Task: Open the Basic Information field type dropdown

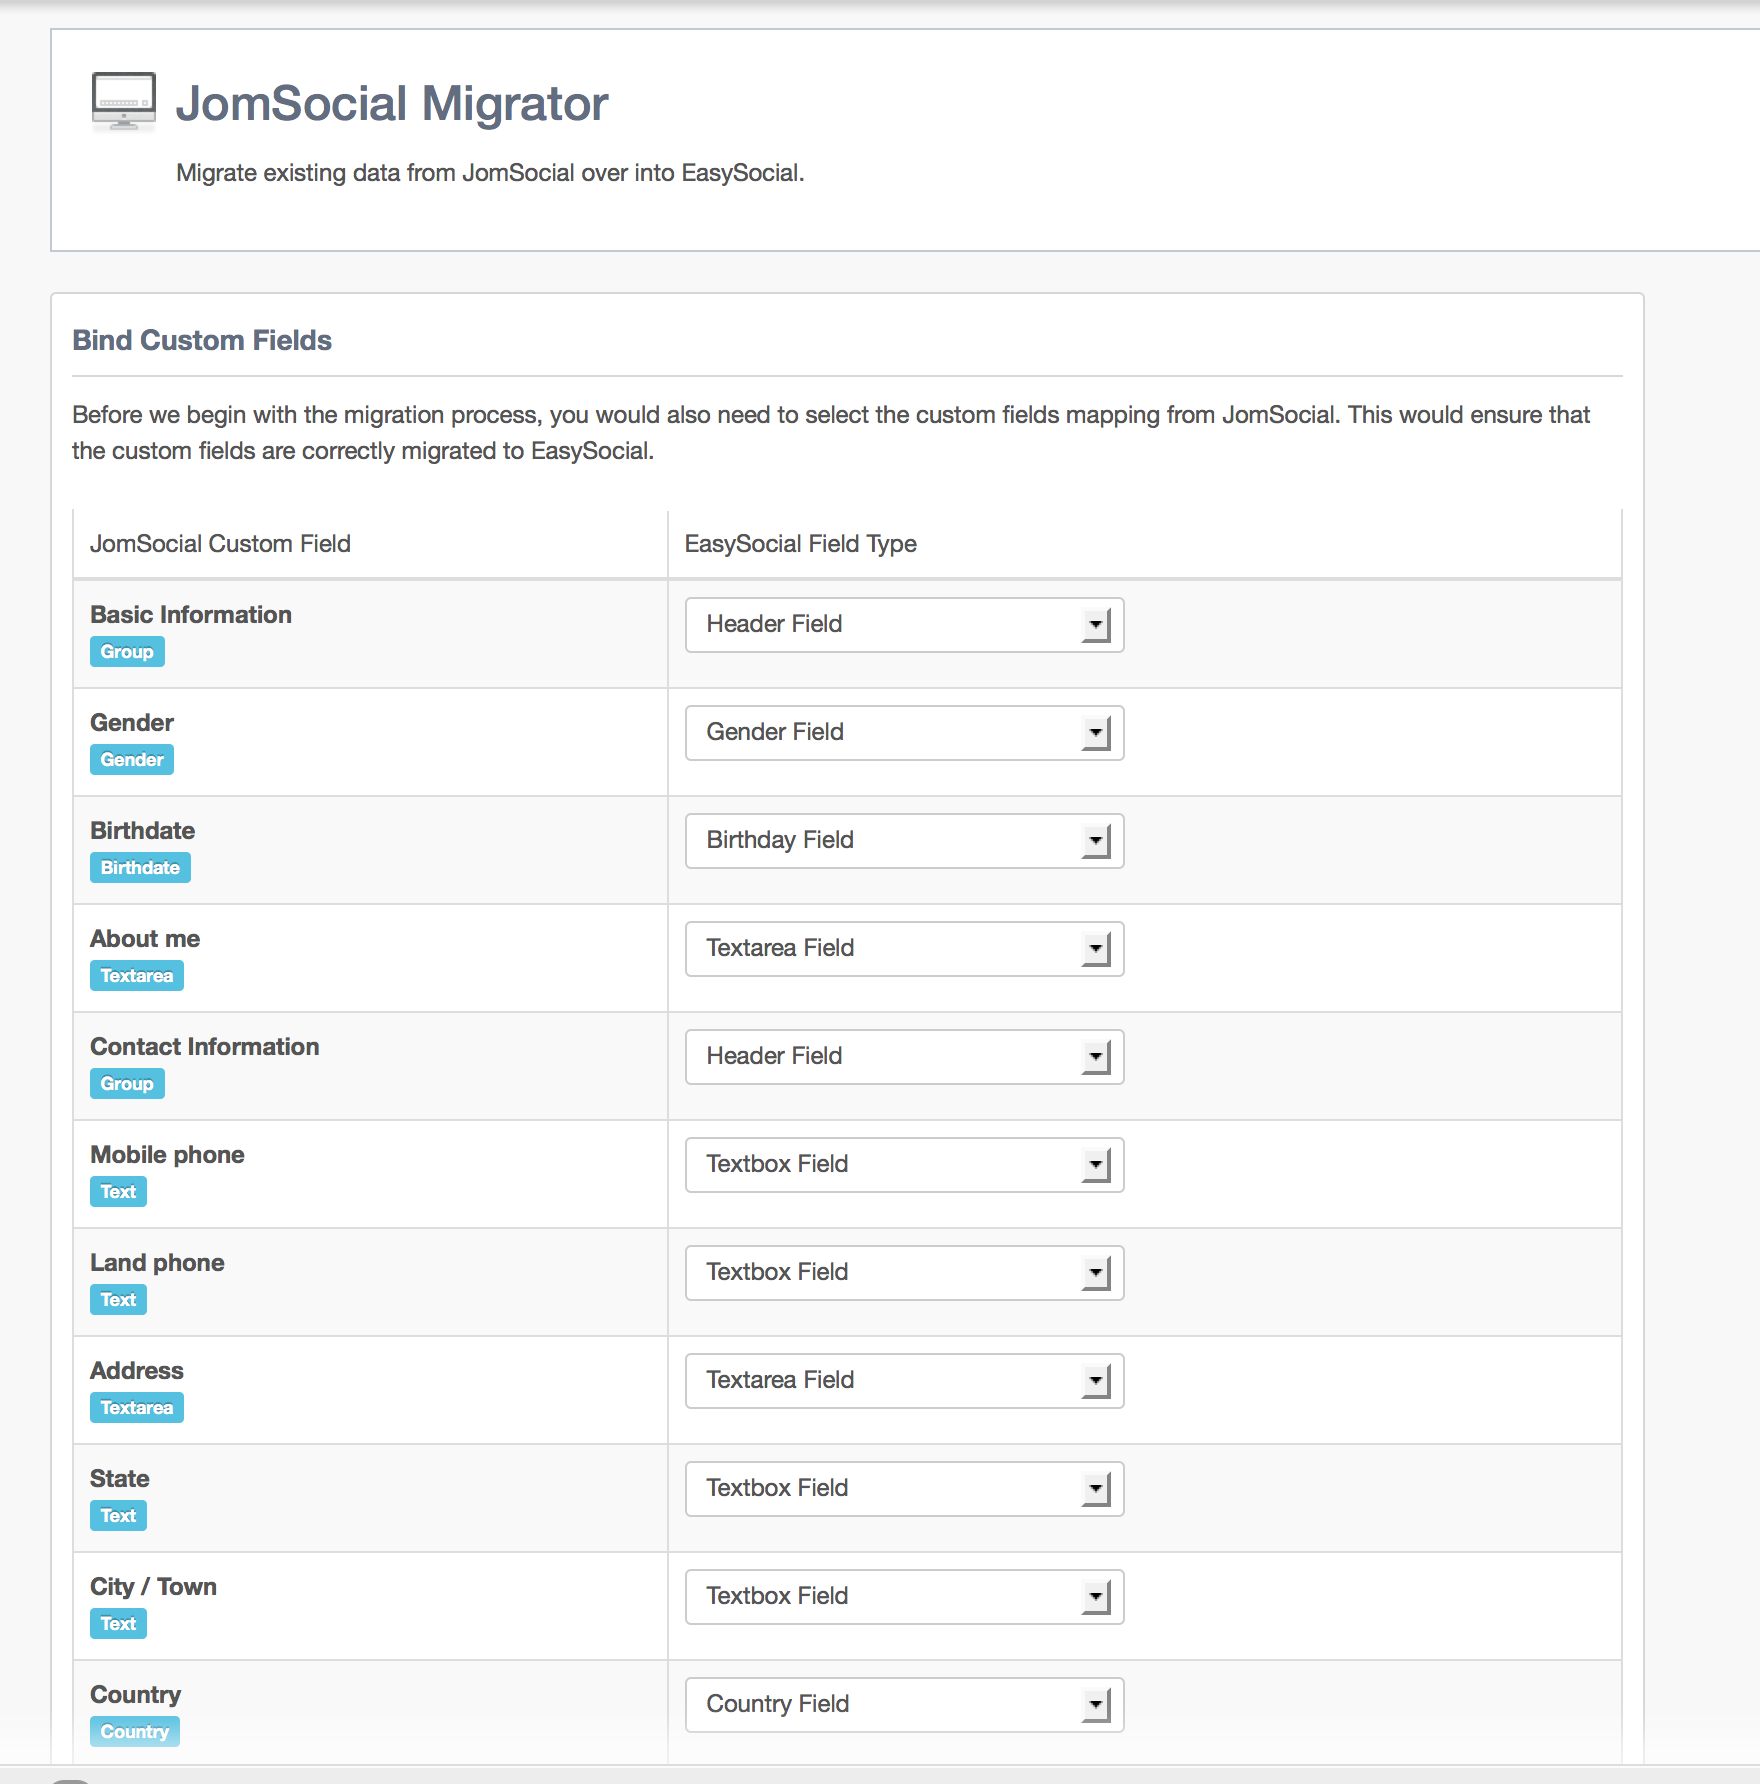Action: [x=904, y=625]
